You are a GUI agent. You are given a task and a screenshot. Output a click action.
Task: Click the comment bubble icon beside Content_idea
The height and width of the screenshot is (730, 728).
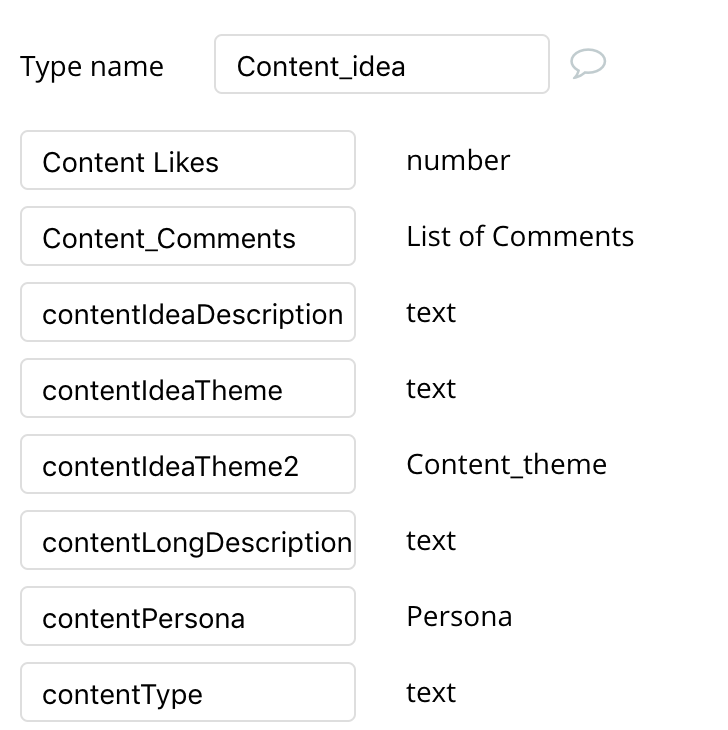coord(588,65)
